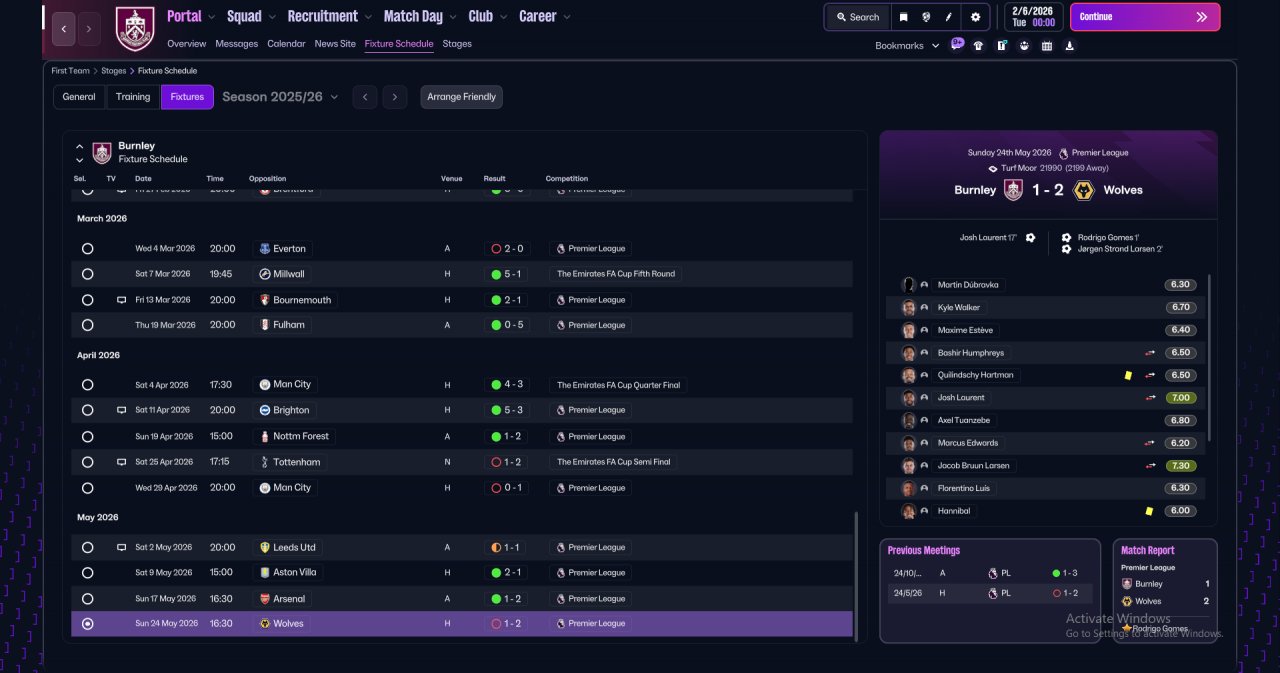Select the Arsenal fixture radio button
This screenshot has height=673, width=1280.
pyautogui.click(x=88, y=599)
